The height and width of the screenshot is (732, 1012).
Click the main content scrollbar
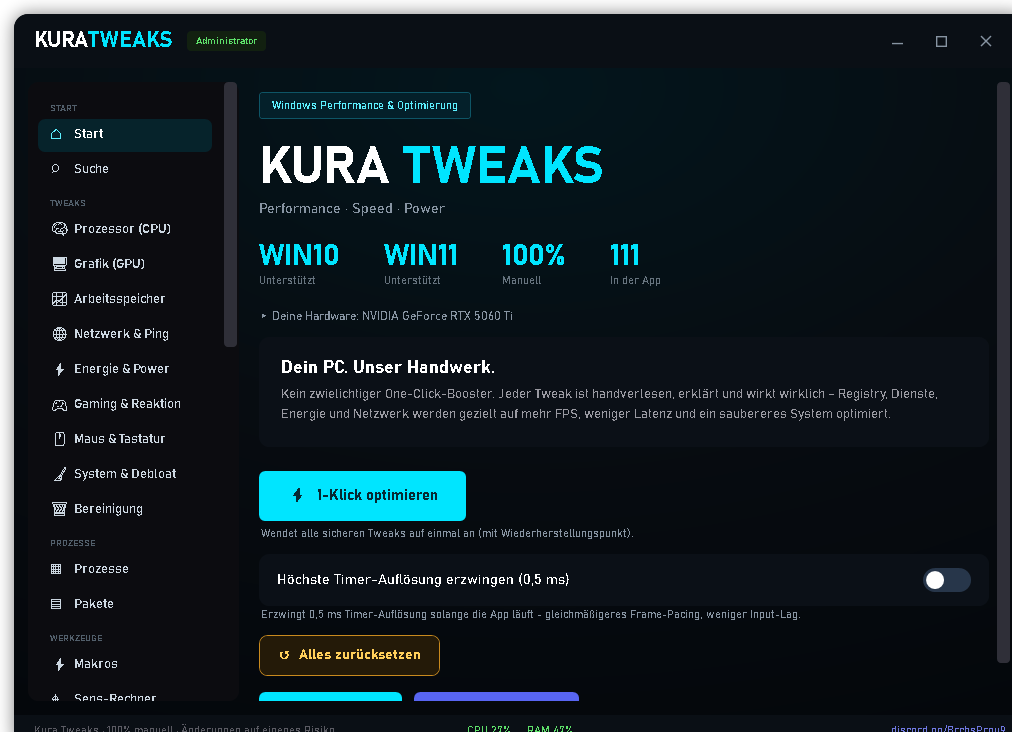[1003, 372]
